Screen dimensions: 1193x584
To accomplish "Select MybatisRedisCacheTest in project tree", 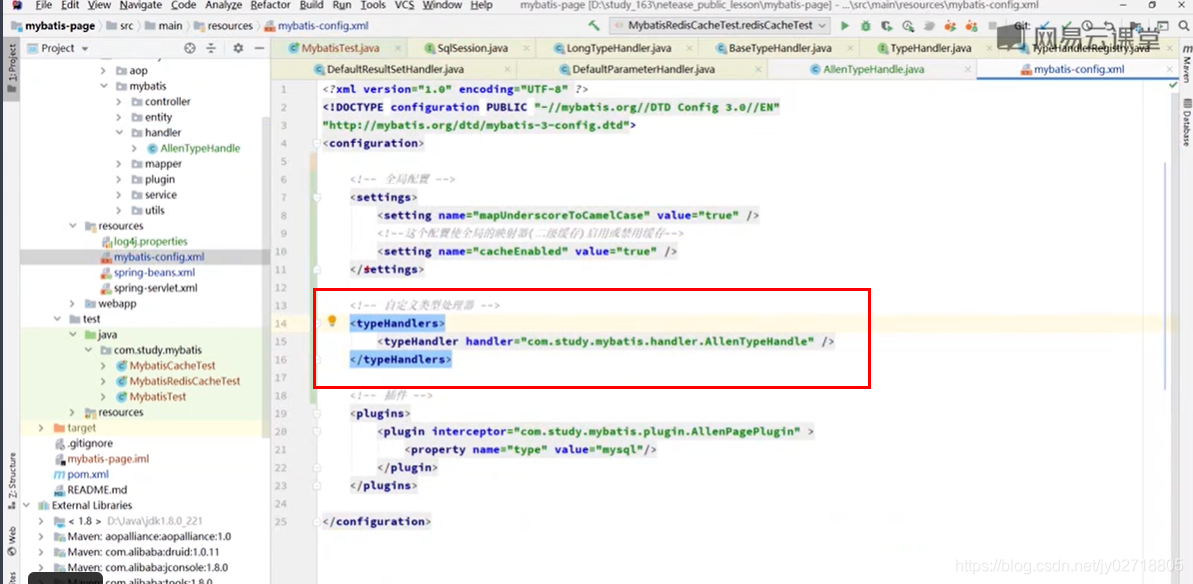I will click(x=184, y=381).
